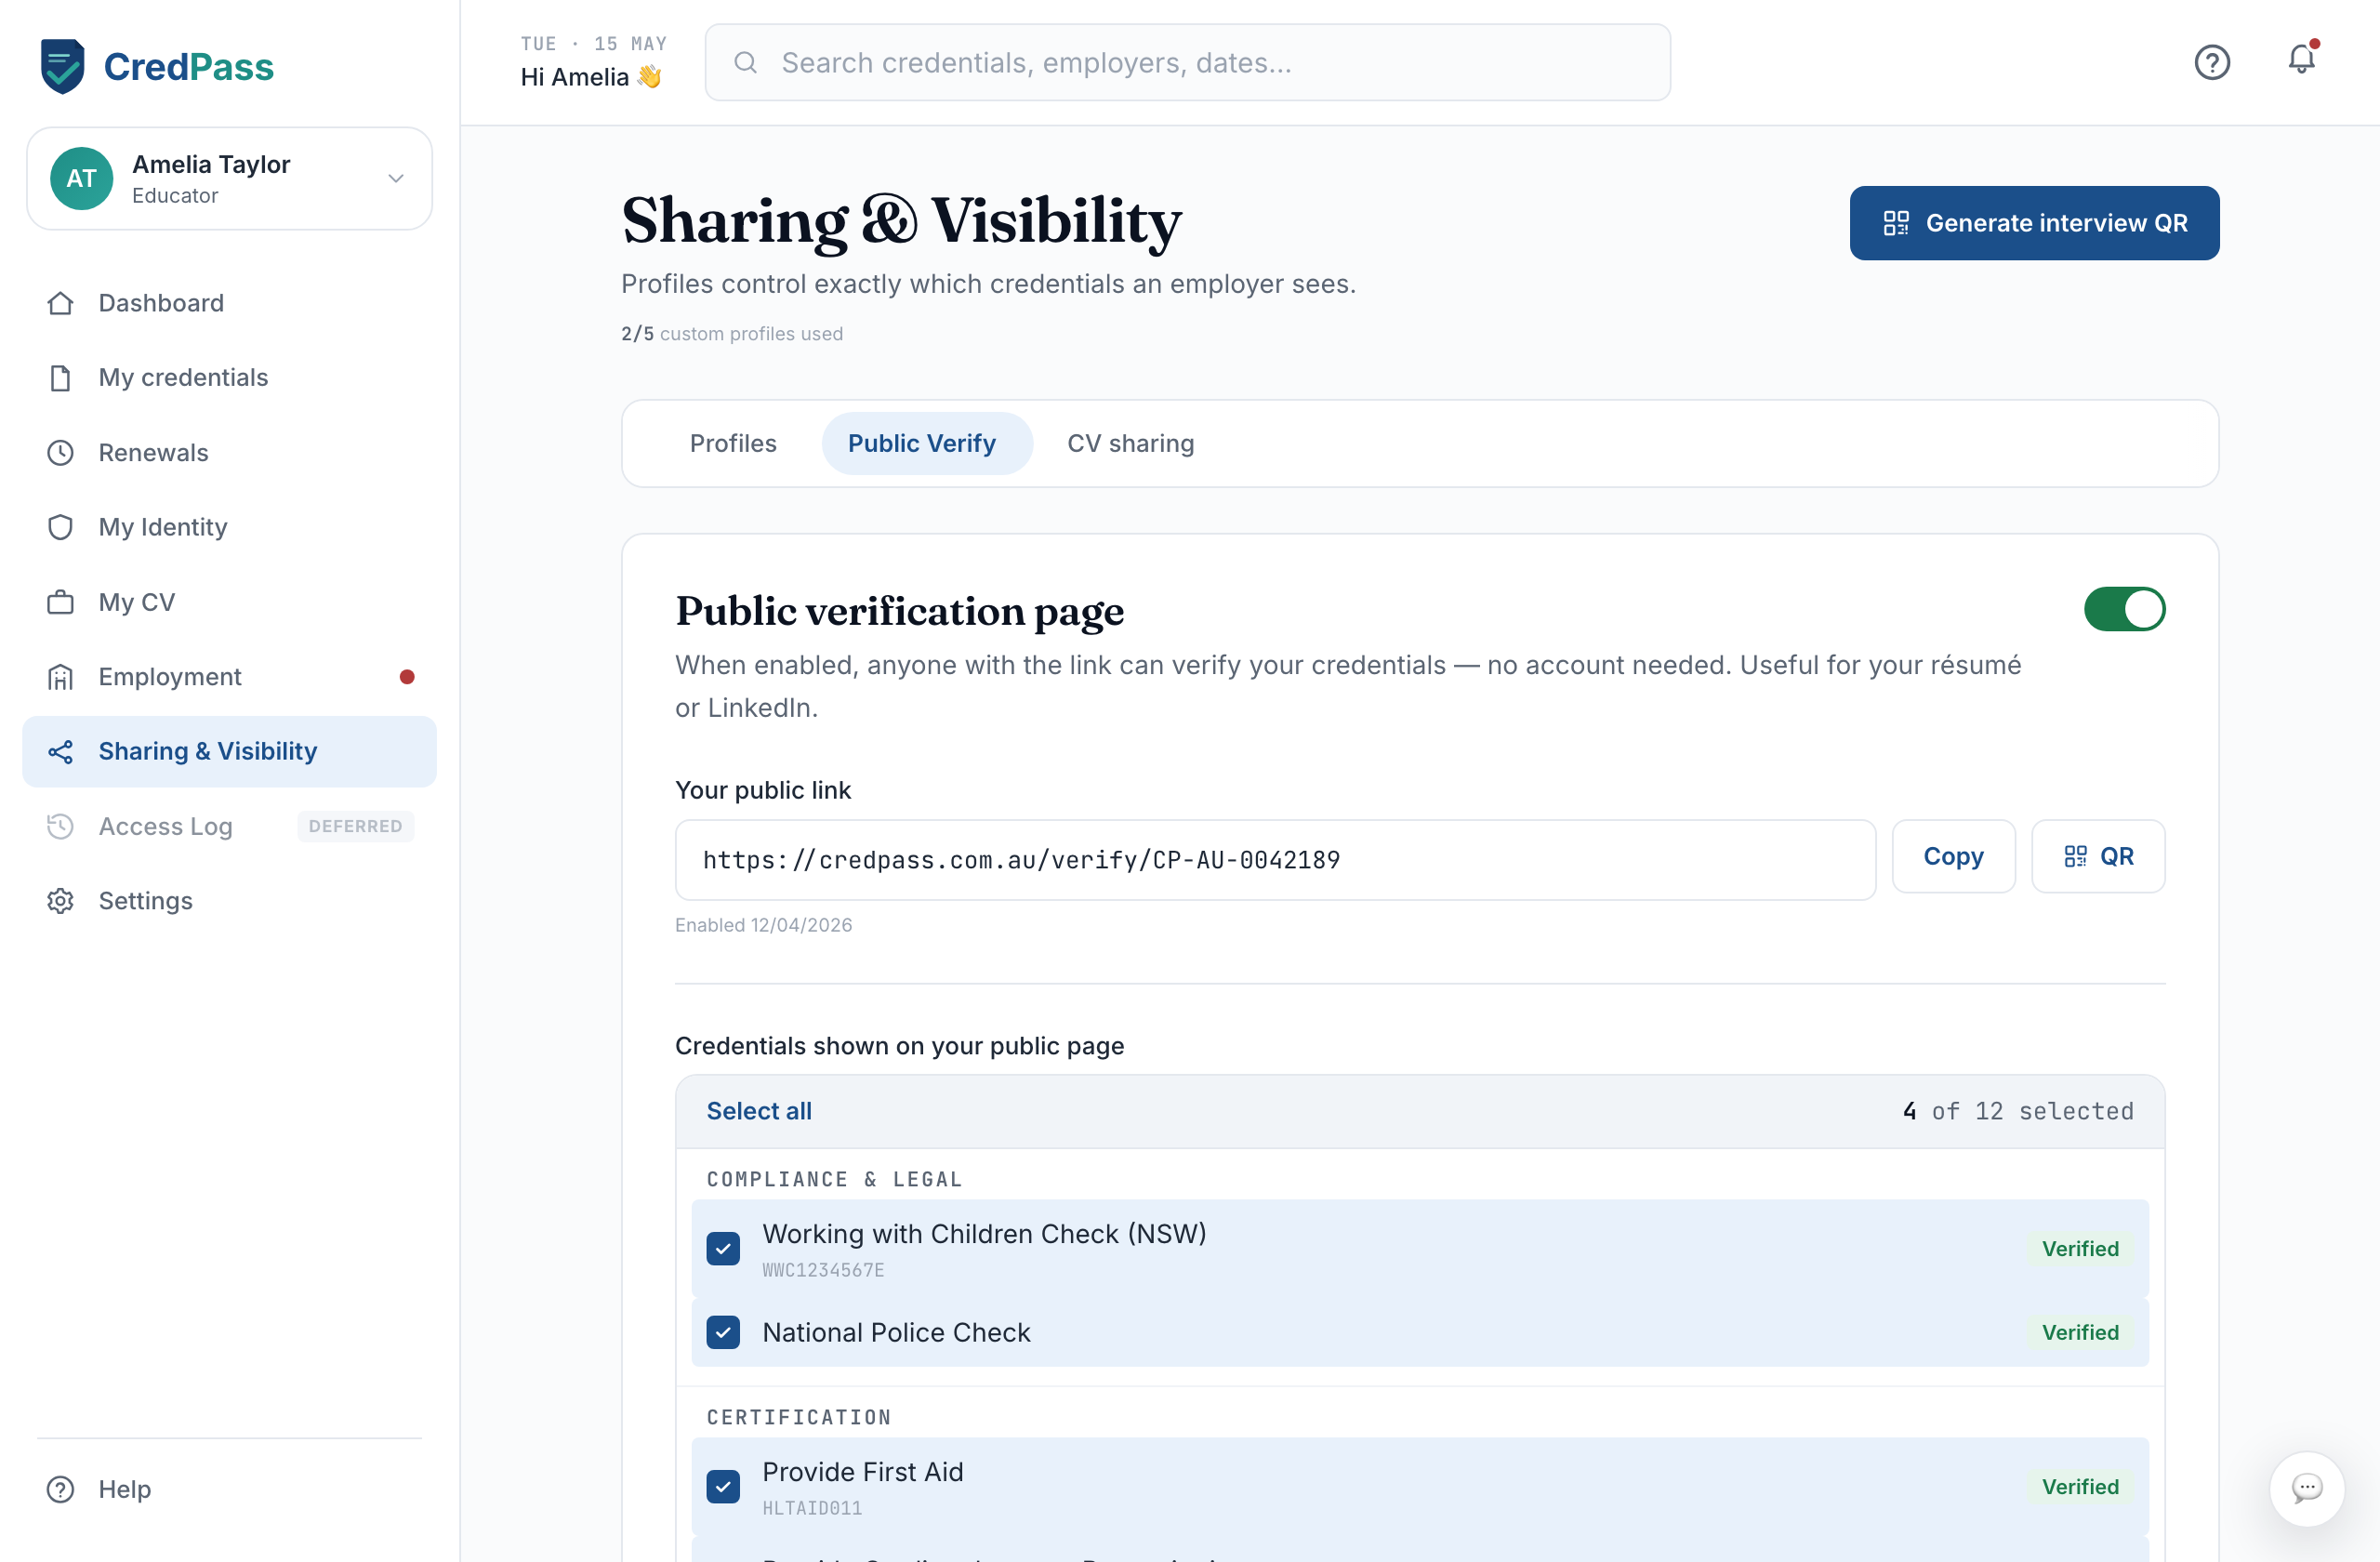Switch to the Profiles tab

click(733, 443)
